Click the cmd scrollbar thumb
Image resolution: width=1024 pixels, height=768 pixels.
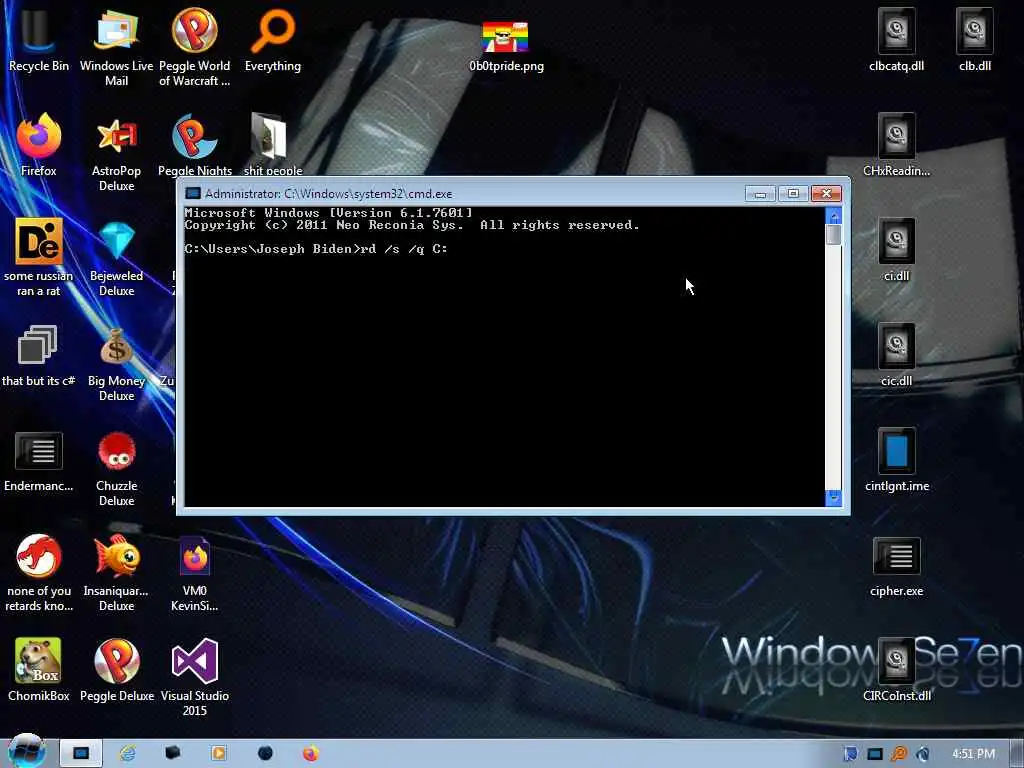(833, 234)
